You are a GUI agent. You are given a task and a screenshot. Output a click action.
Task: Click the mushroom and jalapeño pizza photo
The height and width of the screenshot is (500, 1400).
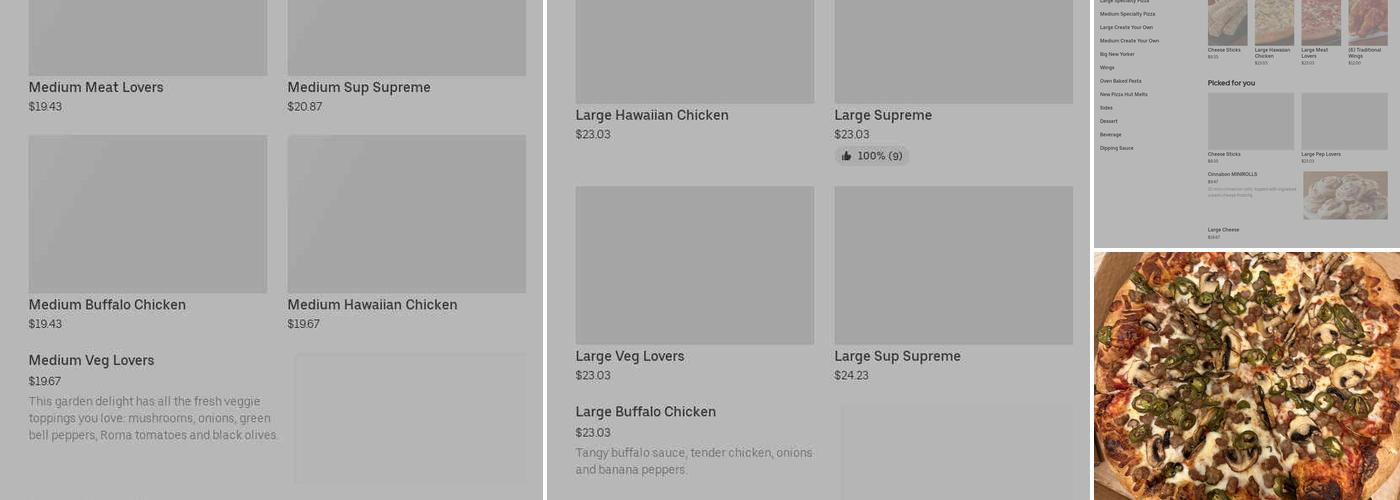tap(1246, 375)
